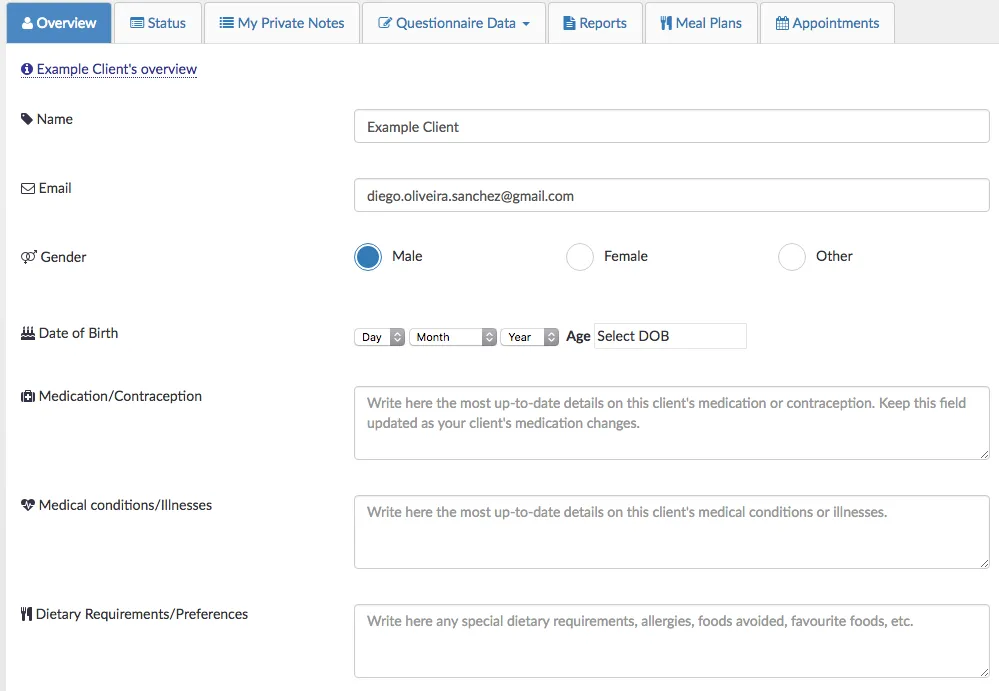Open the Year dropdown
The width and height of the screenshot is (999, 691).
[529, 337]
